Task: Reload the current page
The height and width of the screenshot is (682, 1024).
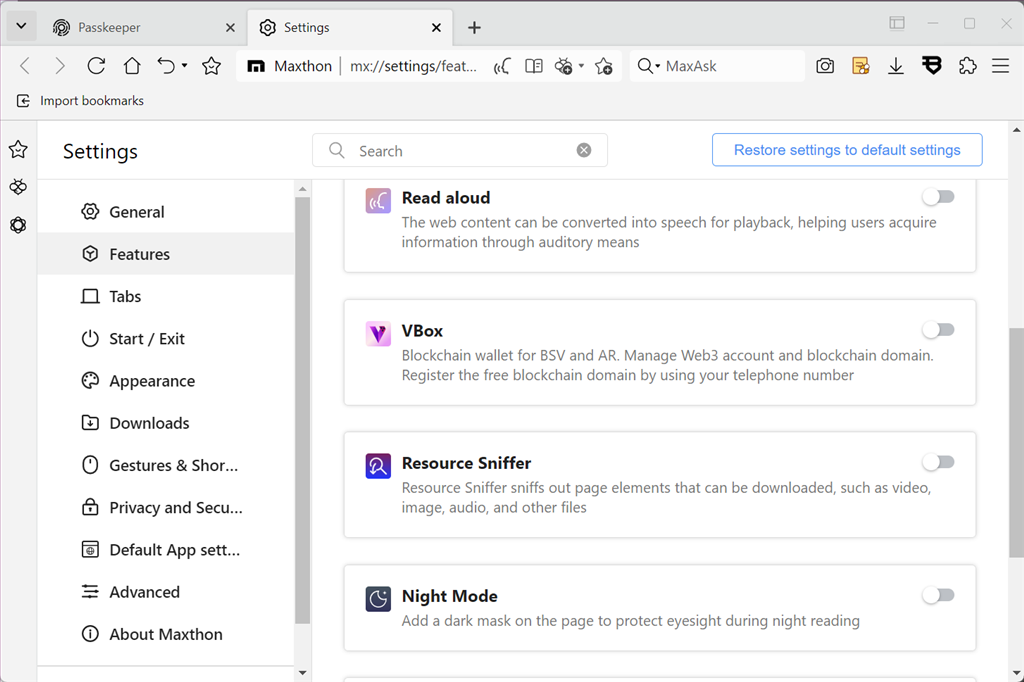Action: click(96, 66)
